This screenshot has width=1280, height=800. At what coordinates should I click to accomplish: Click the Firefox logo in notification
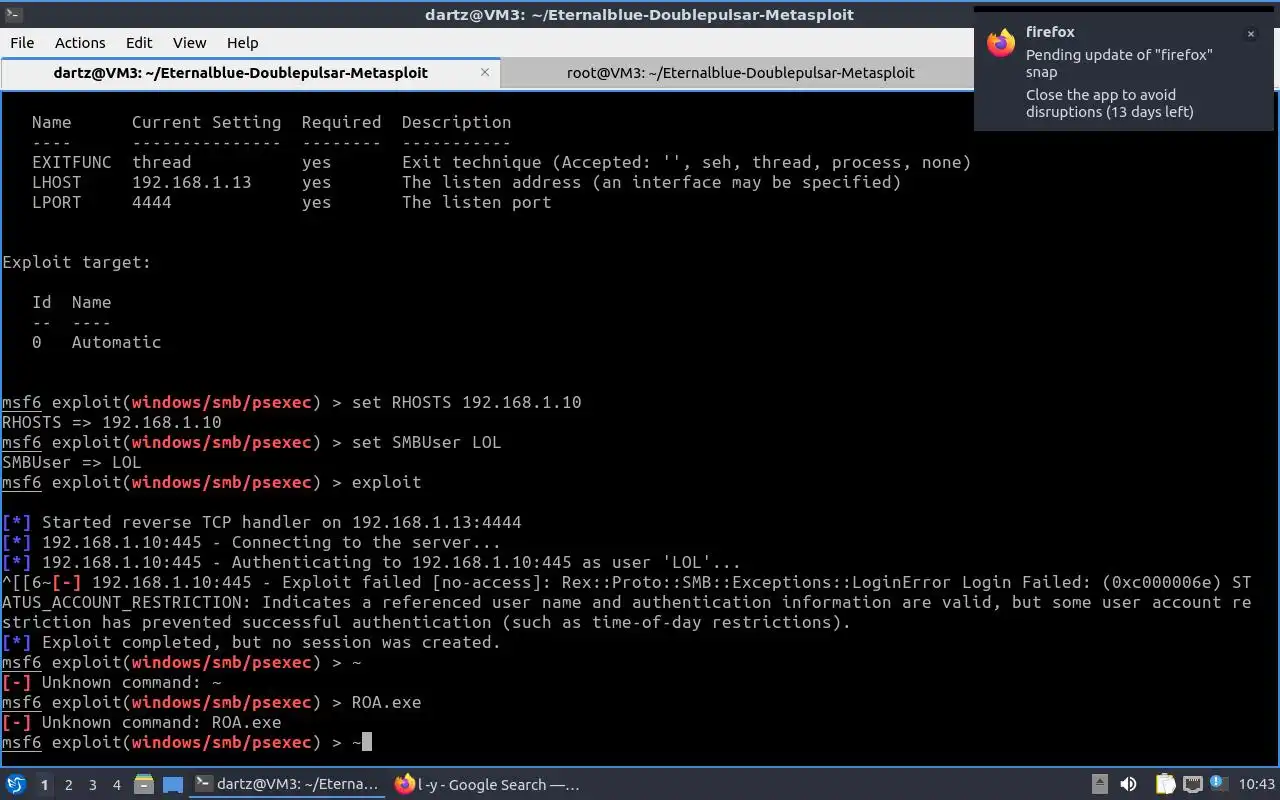(1001, 43)
